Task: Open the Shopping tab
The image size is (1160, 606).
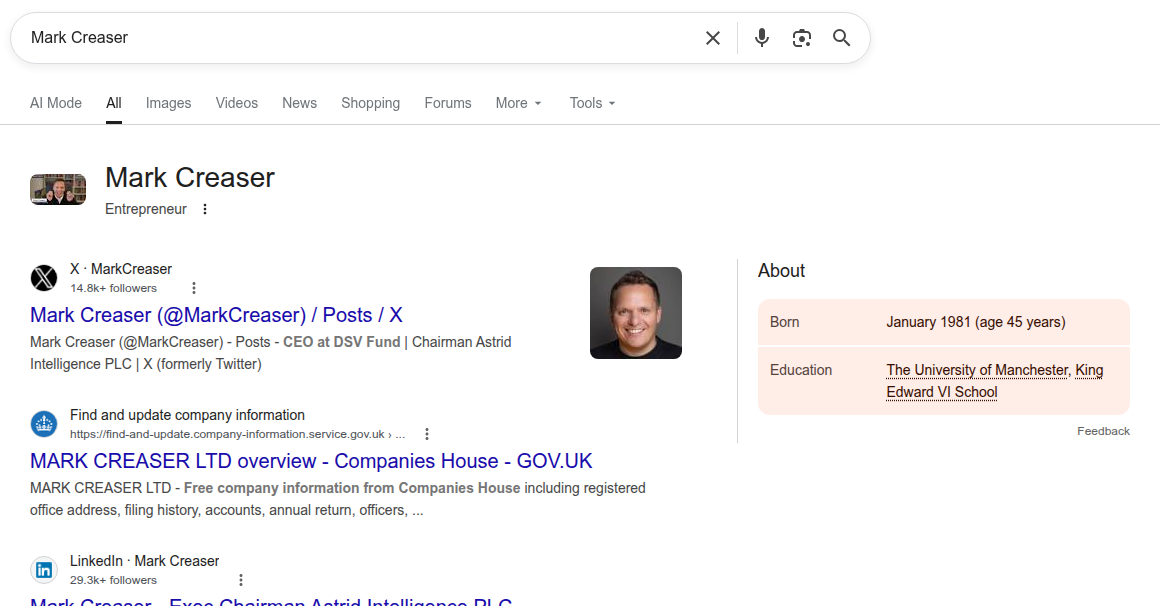Action: point(371,103)
